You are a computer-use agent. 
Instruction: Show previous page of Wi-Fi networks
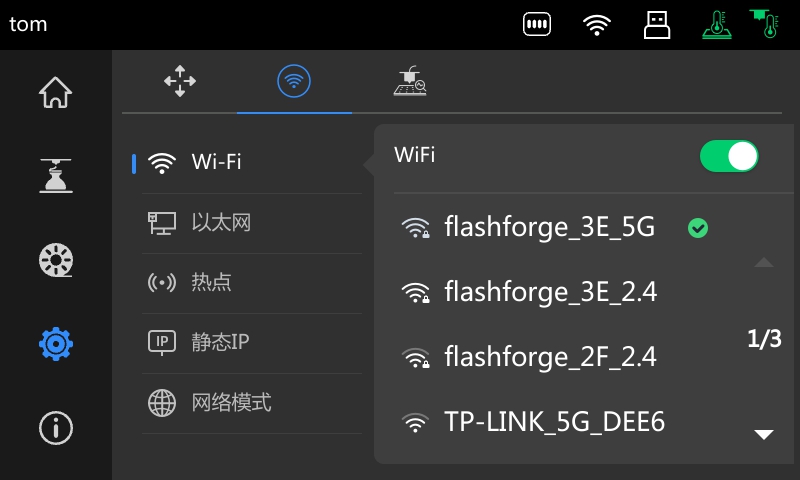(764, 262)
